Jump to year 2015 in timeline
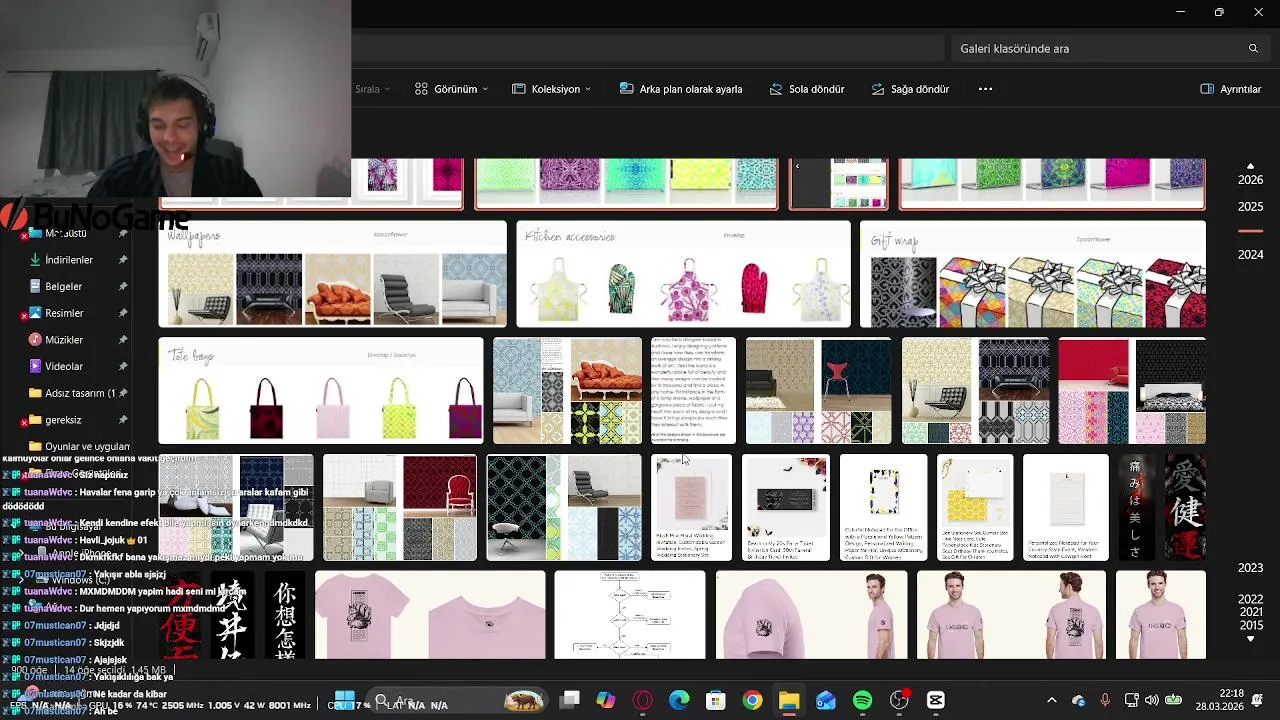The width and height of the screenshot is (1280, 720). (x=1250, y=625)
